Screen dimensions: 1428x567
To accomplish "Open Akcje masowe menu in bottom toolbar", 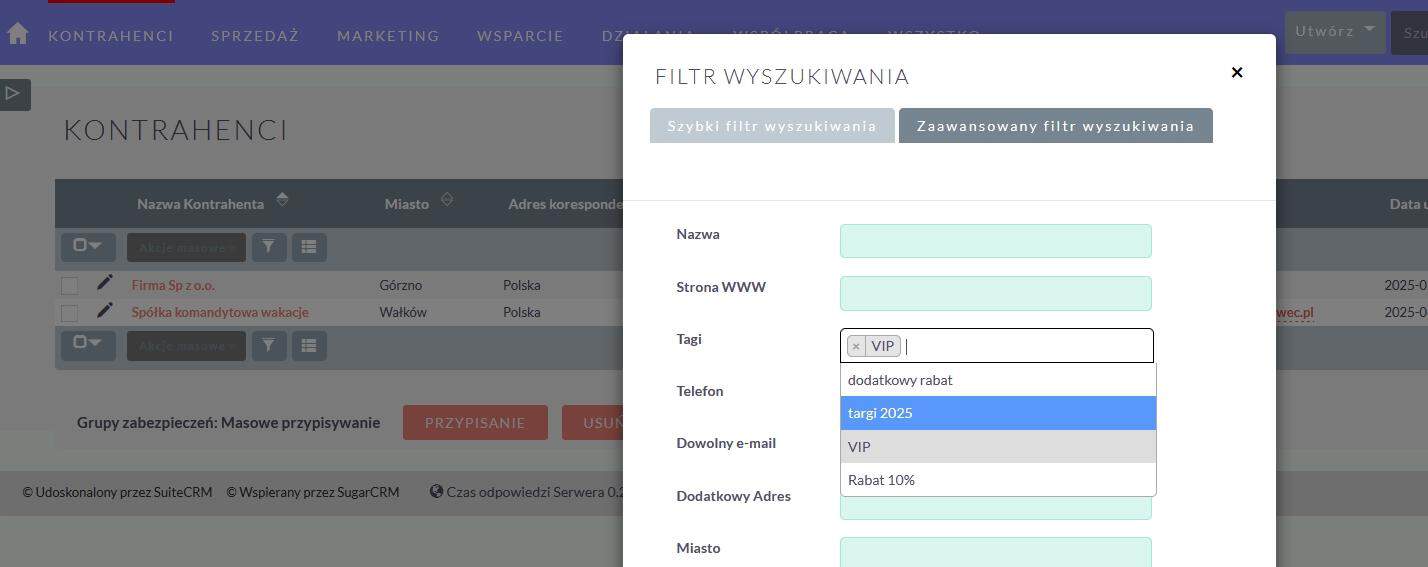I will pos(186,345).
